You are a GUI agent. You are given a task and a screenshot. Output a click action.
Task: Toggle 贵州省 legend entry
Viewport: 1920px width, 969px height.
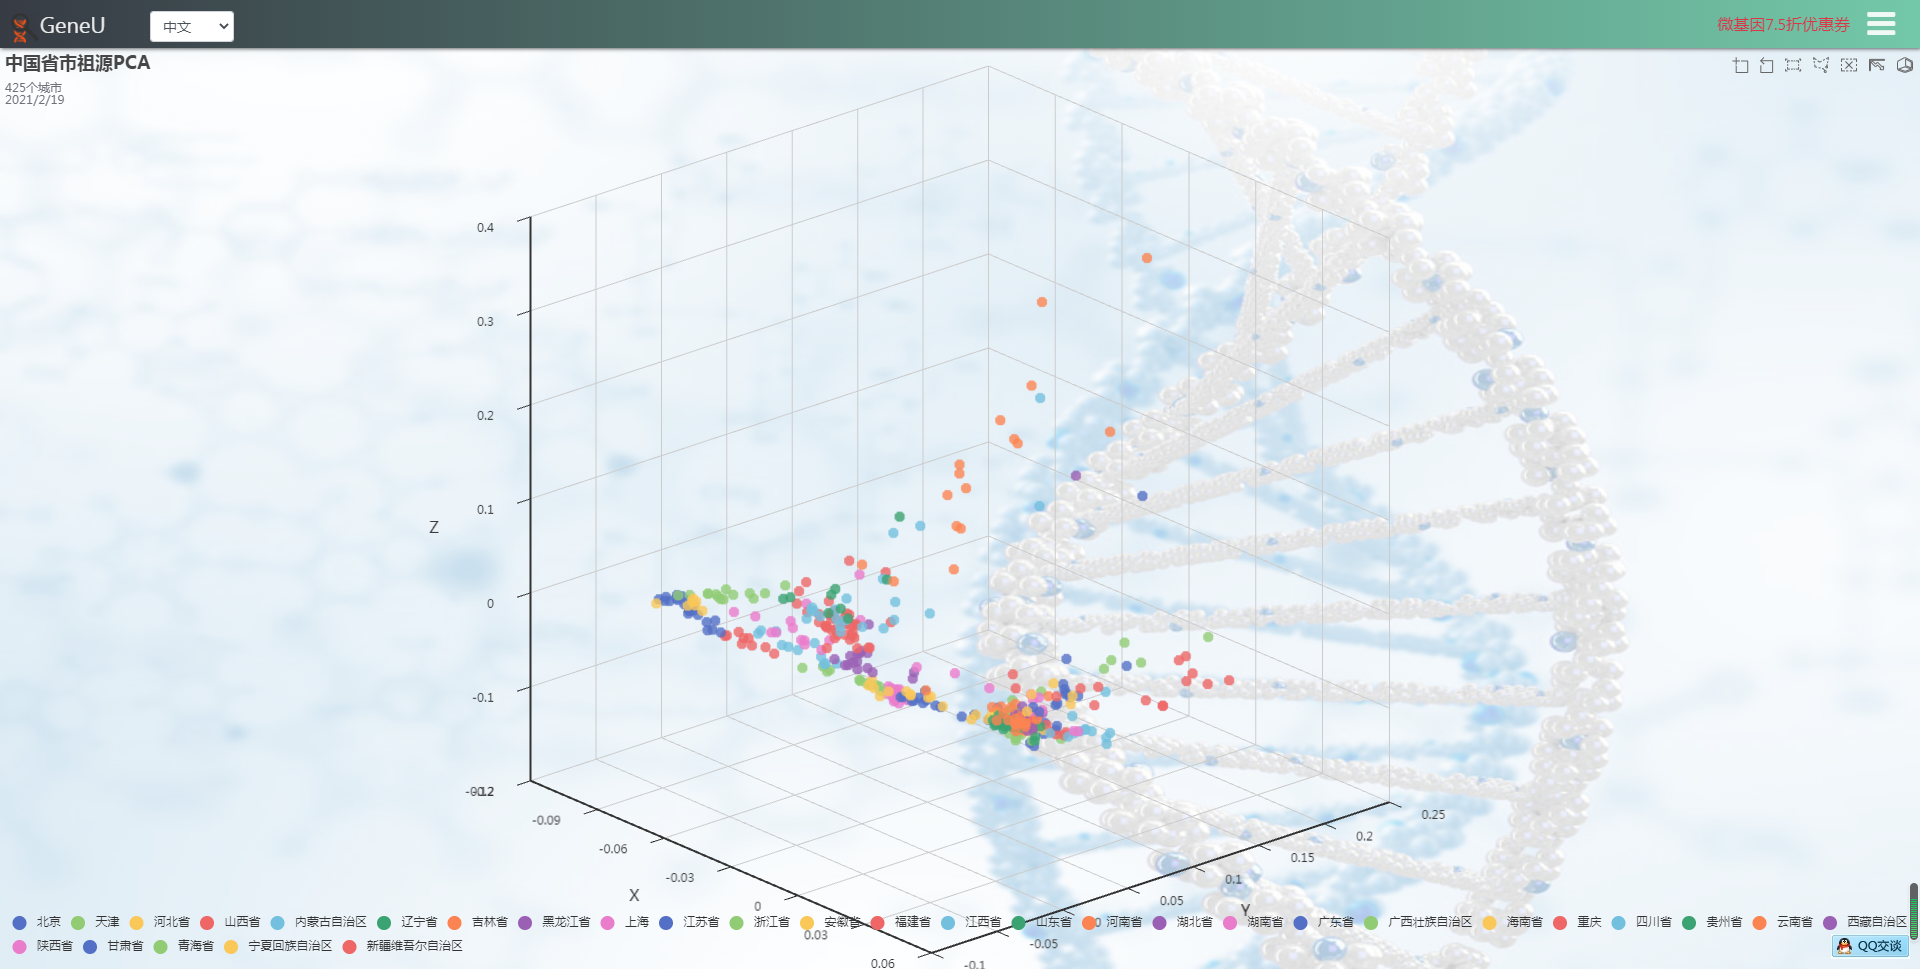pos(1712,922)
